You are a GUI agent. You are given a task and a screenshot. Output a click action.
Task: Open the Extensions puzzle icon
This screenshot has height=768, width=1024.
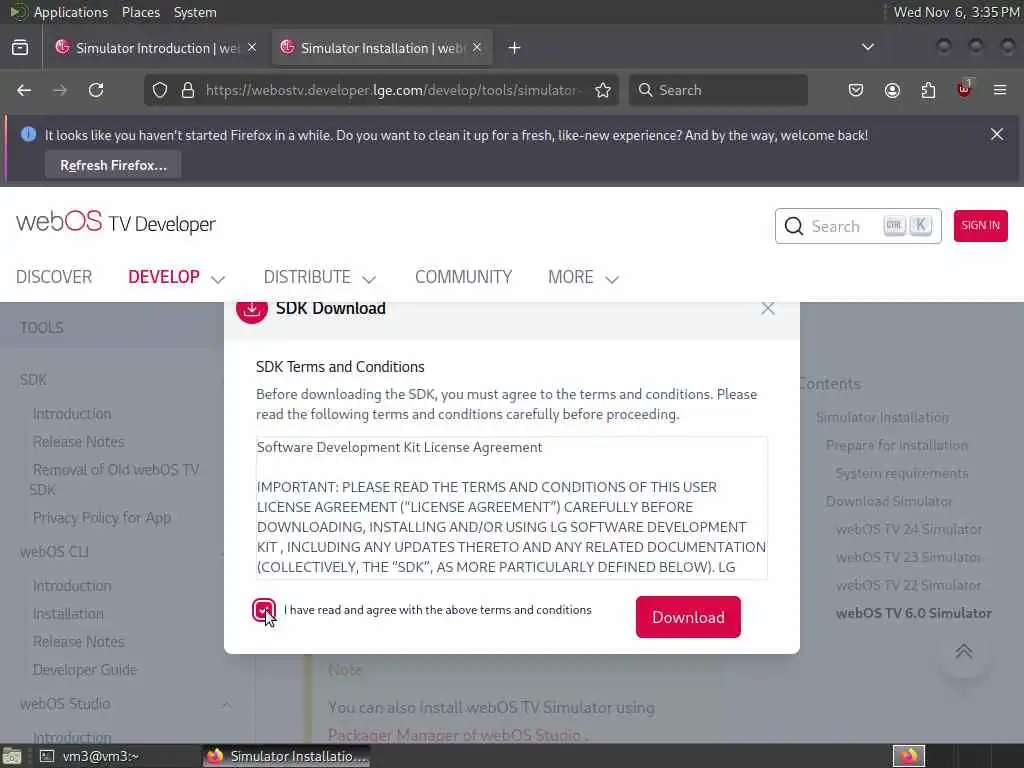928,90
